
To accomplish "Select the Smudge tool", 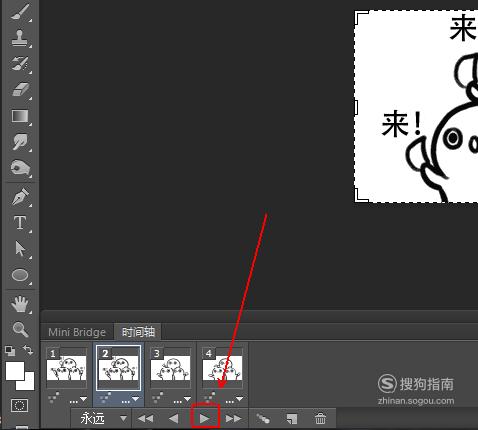I will [20, 142].
